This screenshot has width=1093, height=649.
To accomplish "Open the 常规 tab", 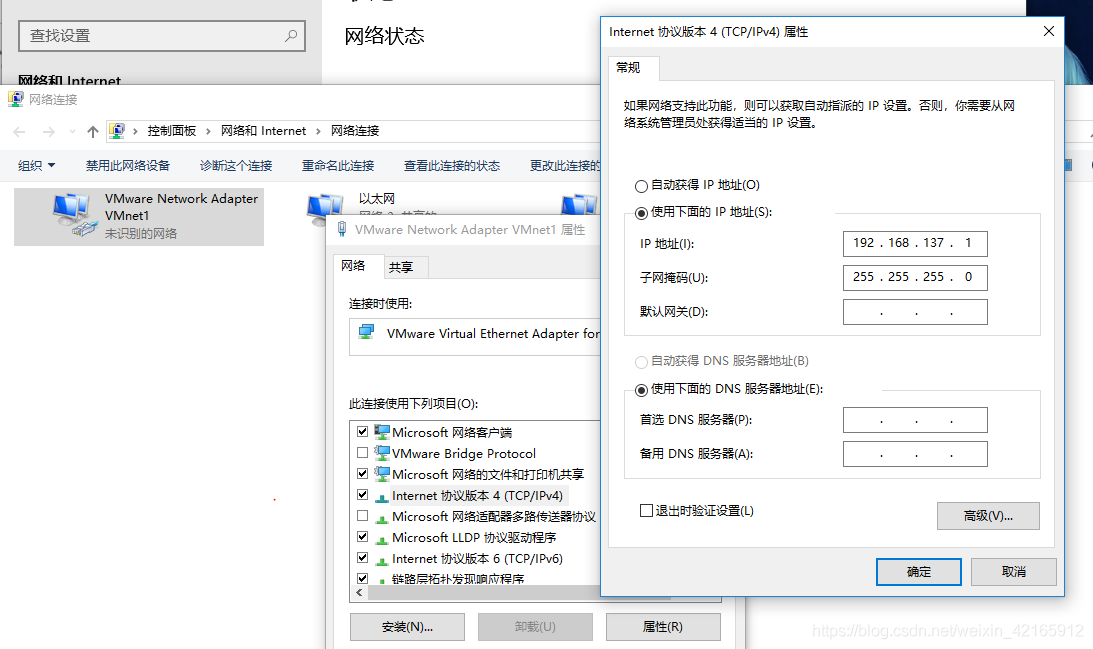I will (x=631, y=68).
